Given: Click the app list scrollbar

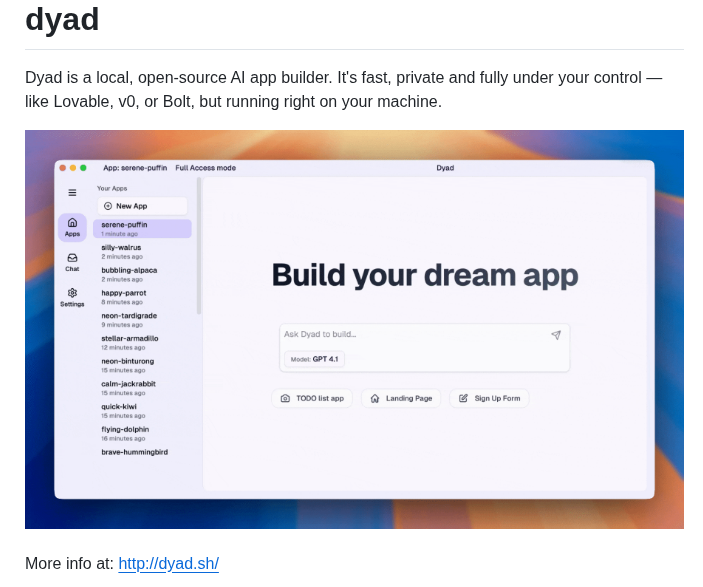Looking at the screenshot, I should tap(199, 247).
